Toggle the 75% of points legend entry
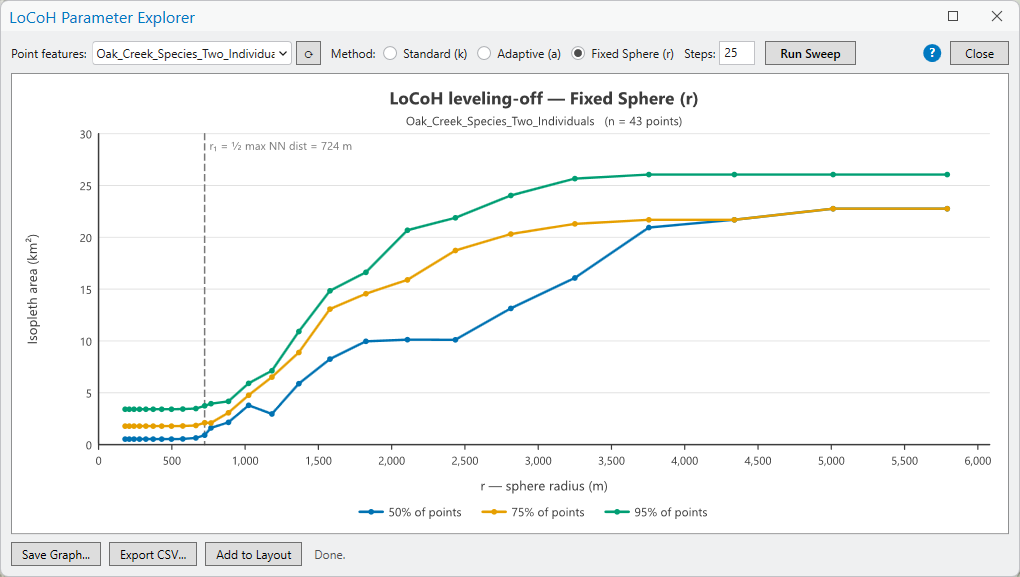This screenshot has width=1020, height=577. 533,512
